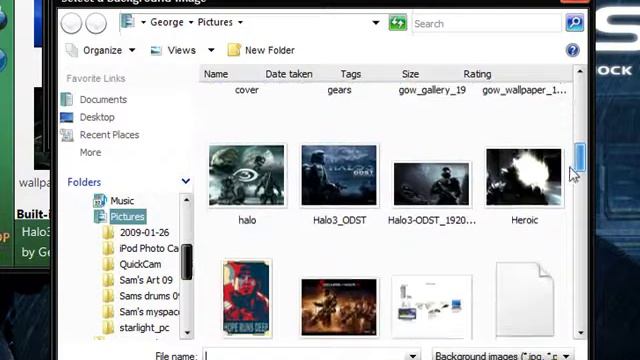Image resolution: width=640 pixels, height=360 pixels.
Task: Click the Search input field
Action: click(487, 23)
